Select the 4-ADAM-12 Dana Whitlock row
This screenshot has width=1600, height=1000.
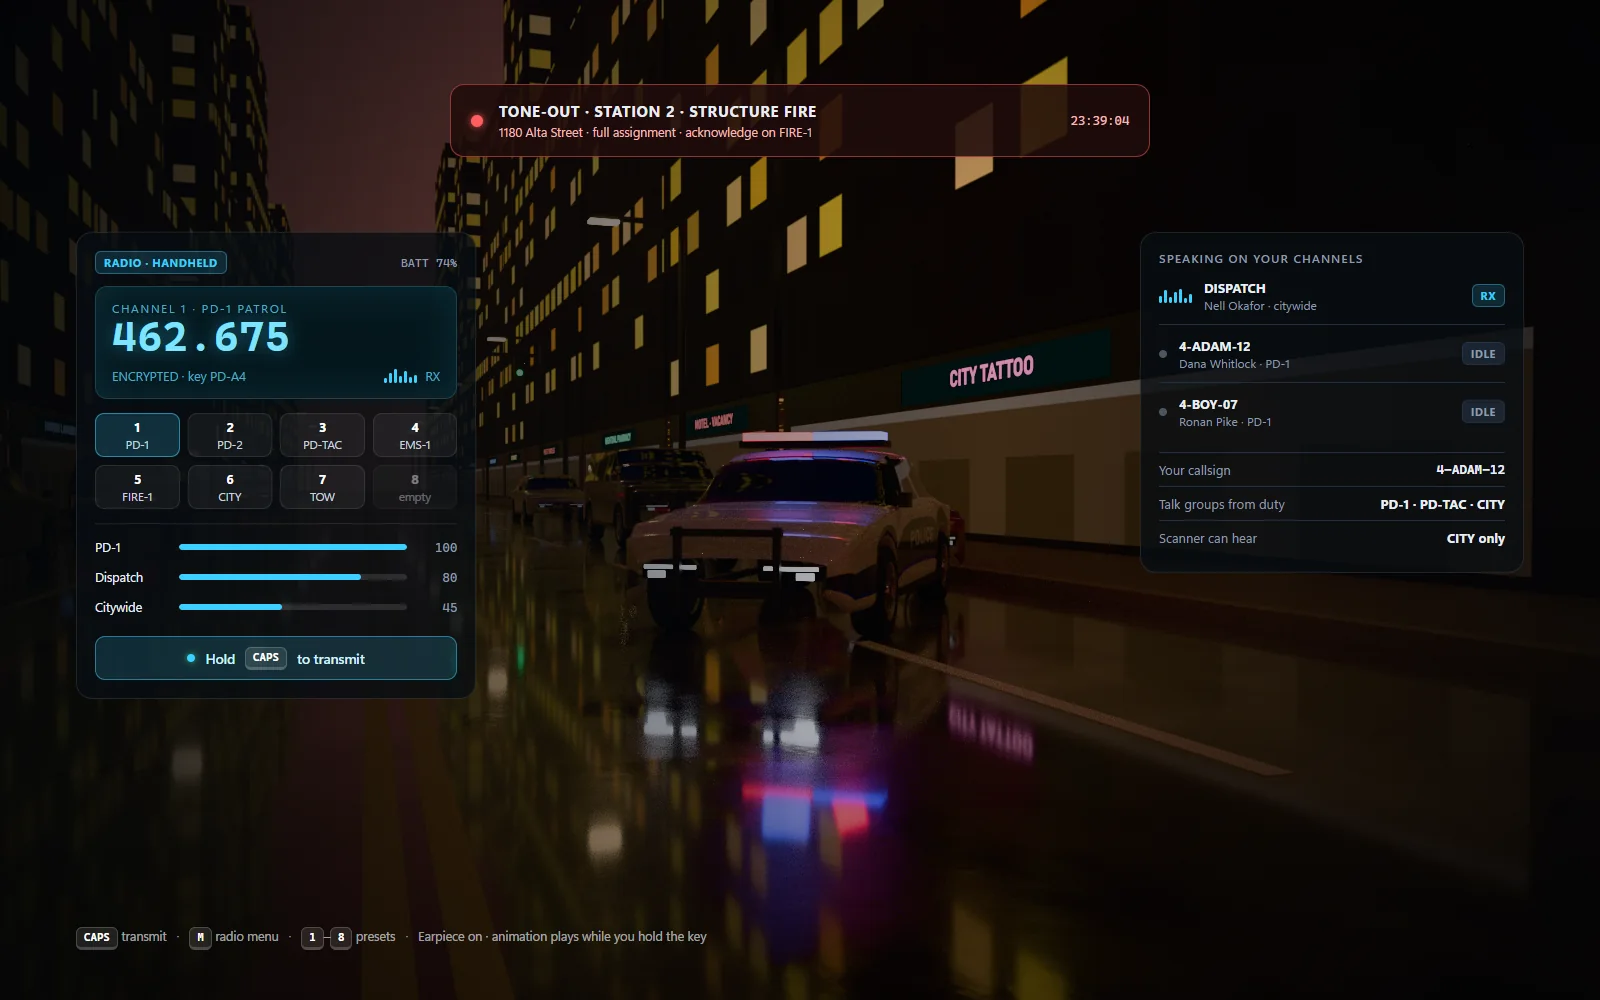1332,354
